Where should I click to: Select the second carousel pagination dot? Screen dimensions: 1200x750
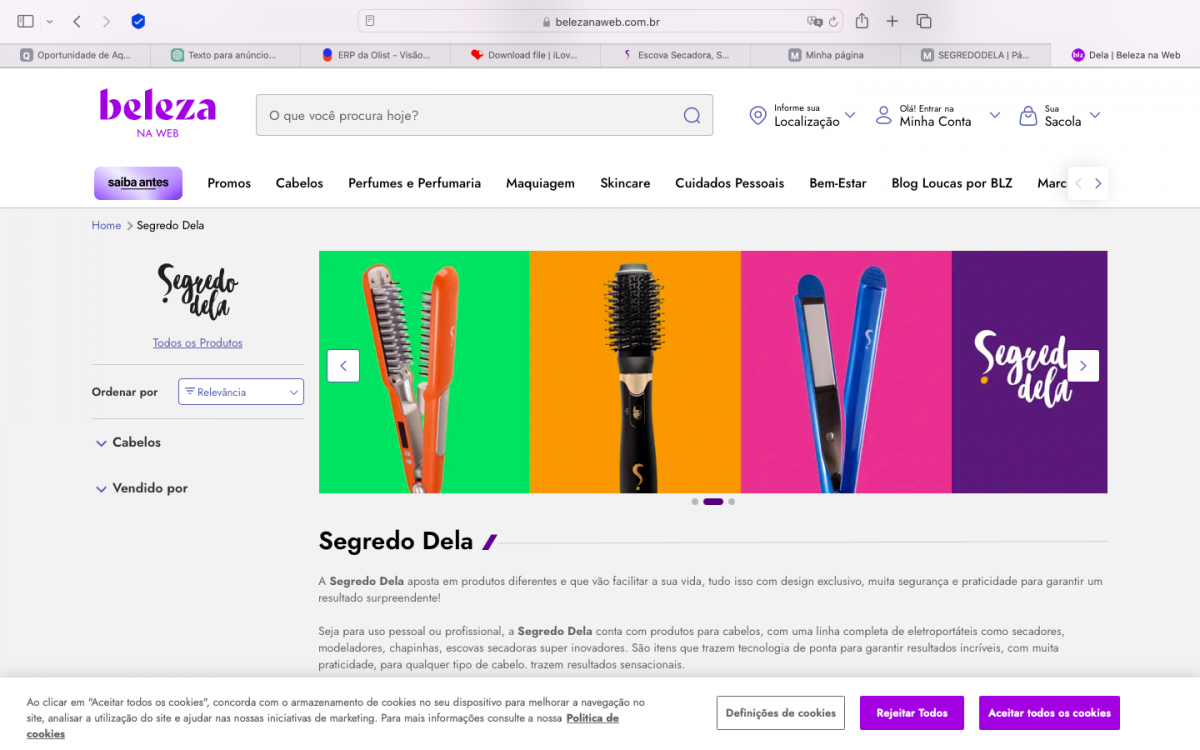tap(713, 501)
